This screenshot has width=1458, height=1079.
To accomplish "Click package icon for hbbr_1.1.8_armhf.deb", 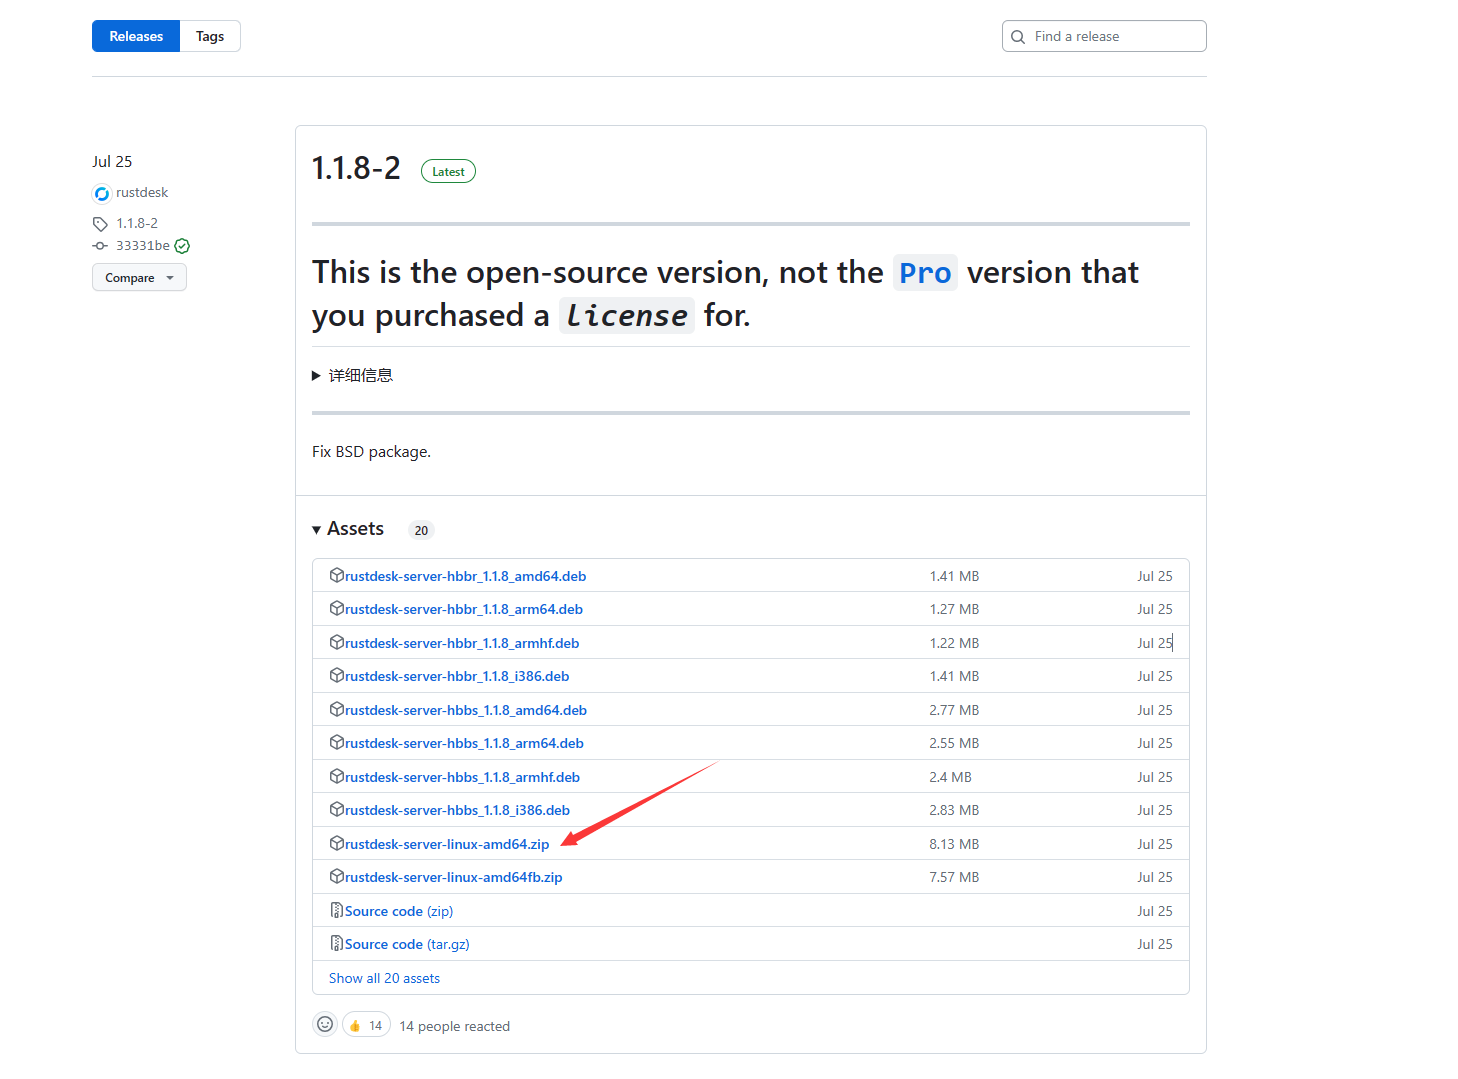I will tap(337, 642).
